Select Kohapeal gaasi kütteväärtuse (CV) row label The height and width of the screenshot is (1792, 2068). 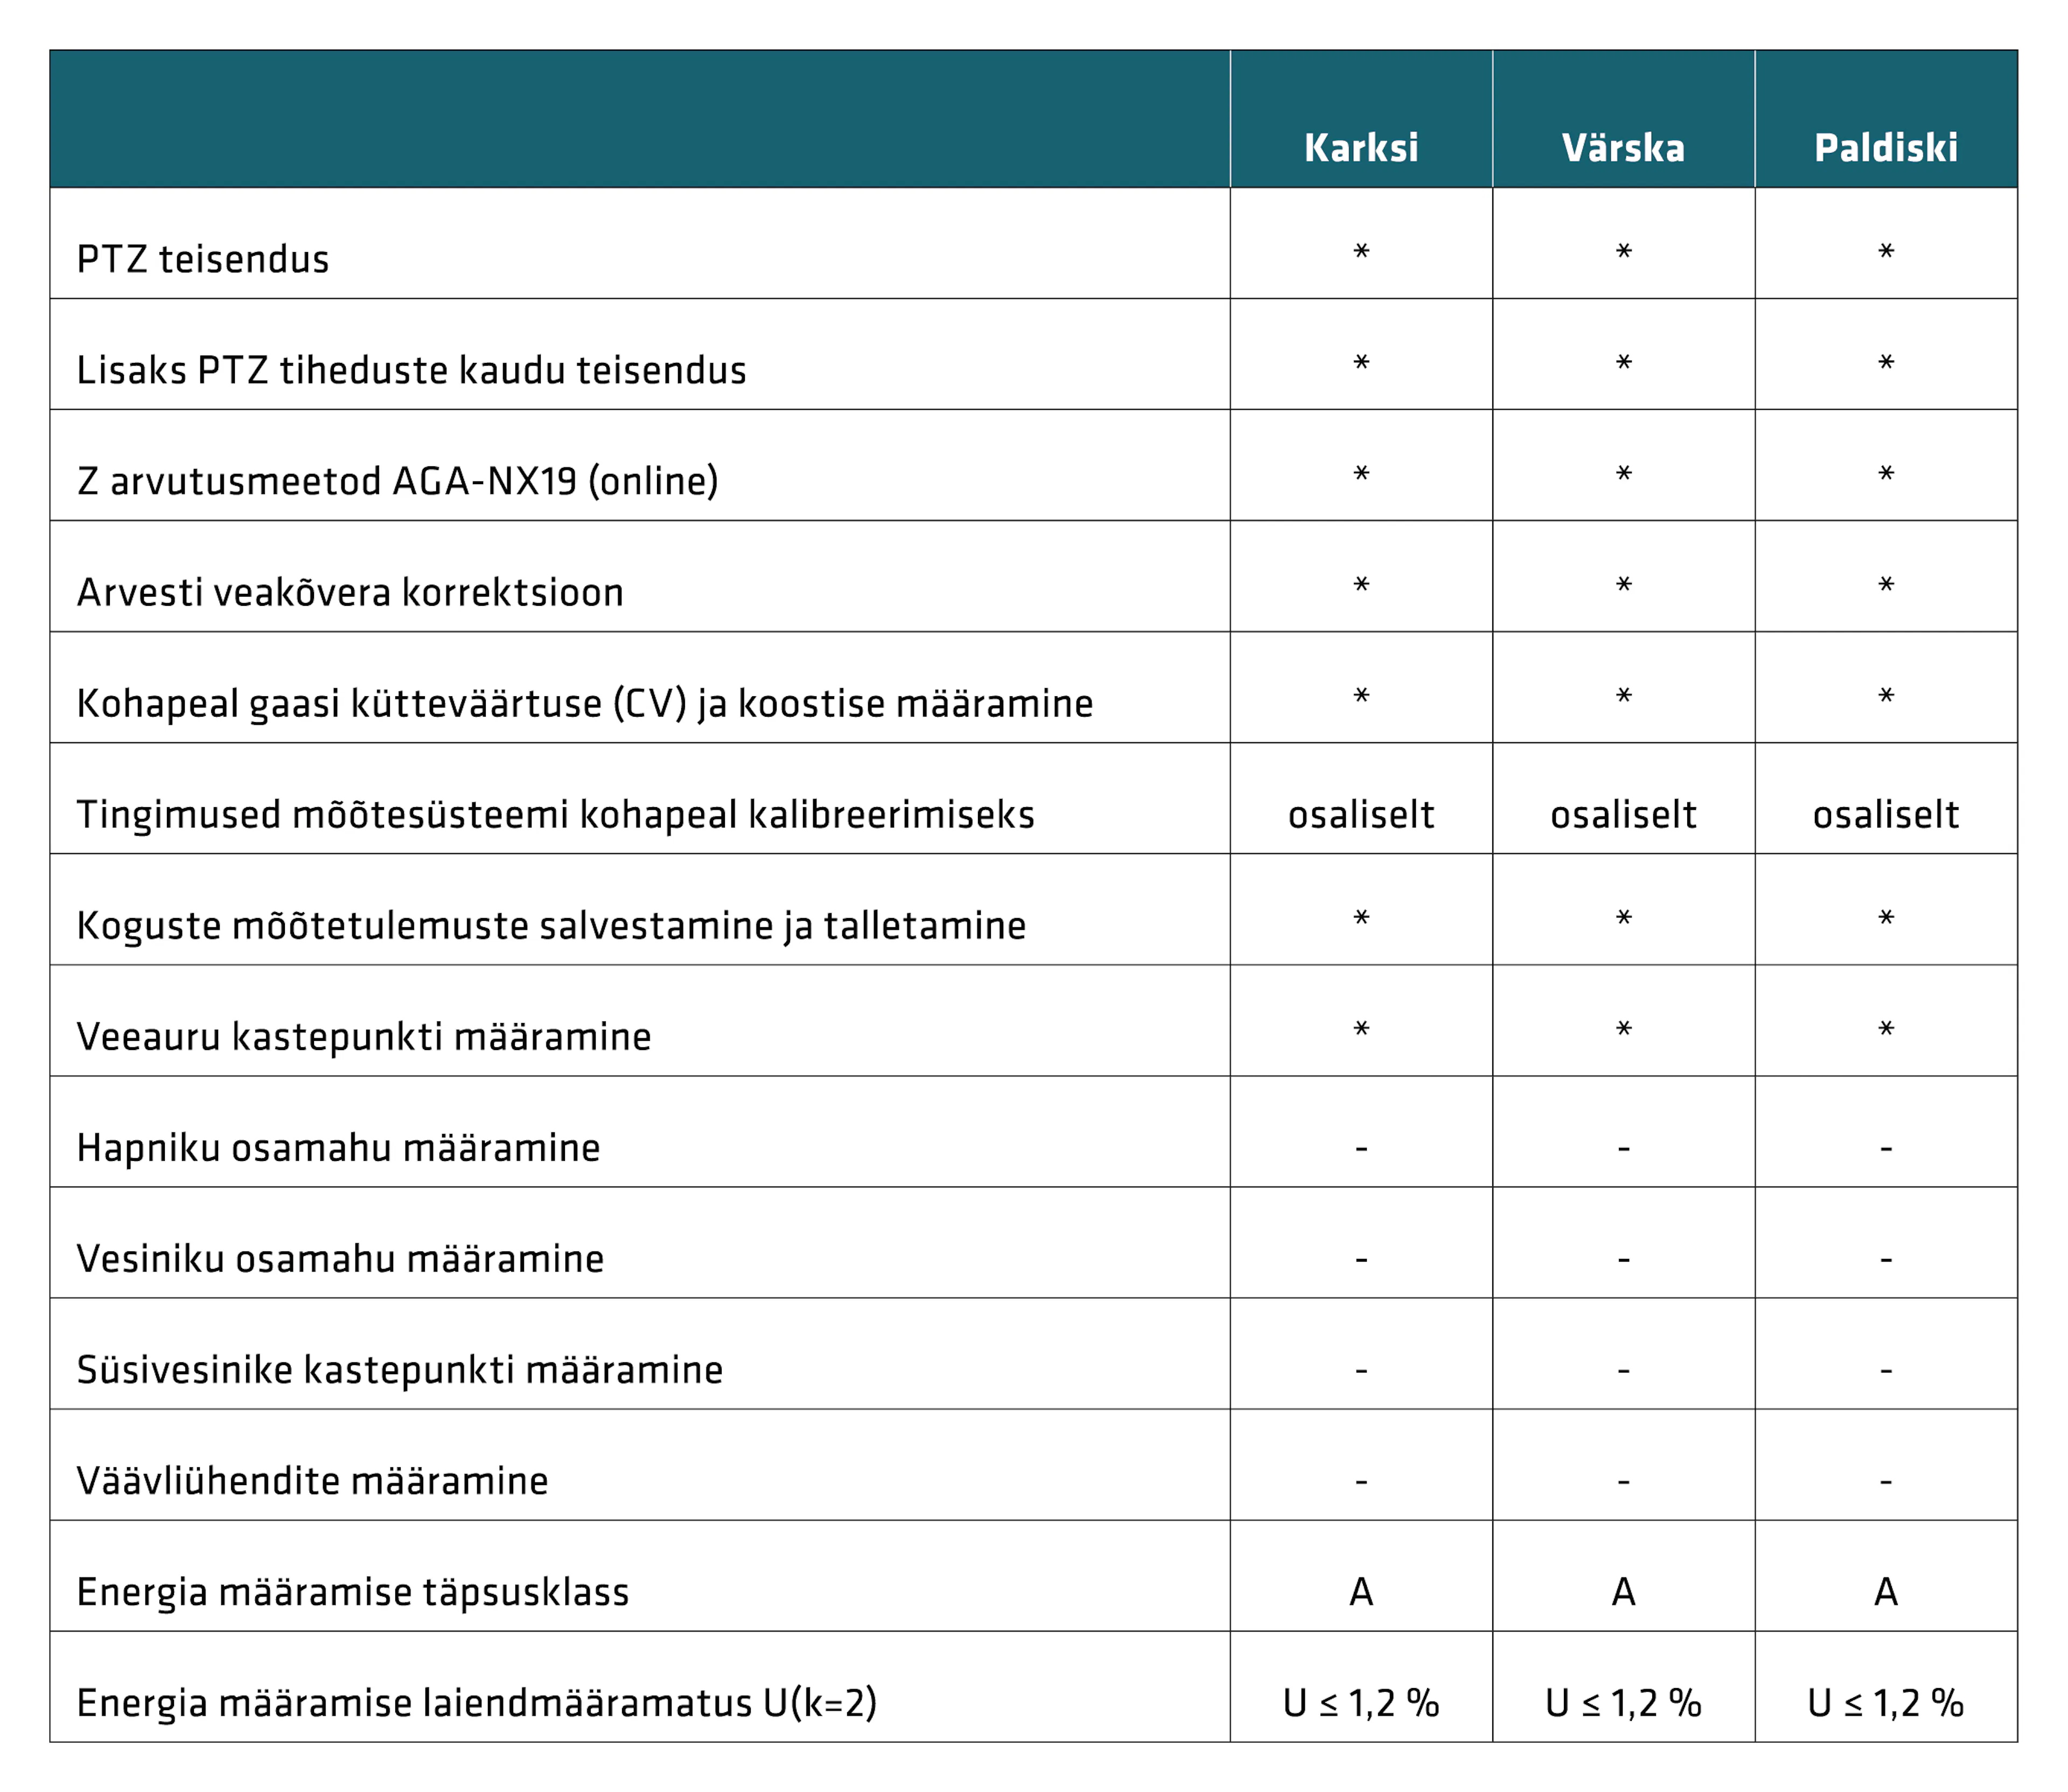pyautogui.click(x=585, y=703)
